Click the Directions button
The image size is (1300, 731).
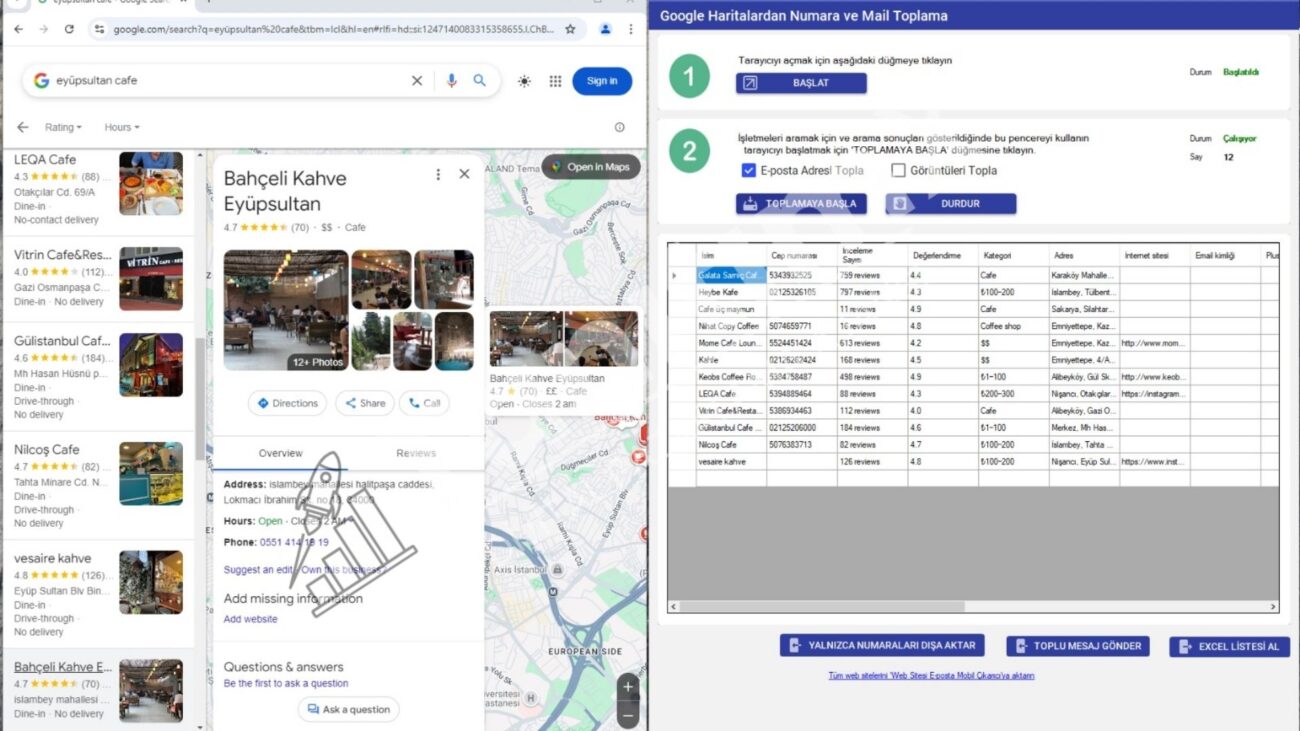(287, 403)
